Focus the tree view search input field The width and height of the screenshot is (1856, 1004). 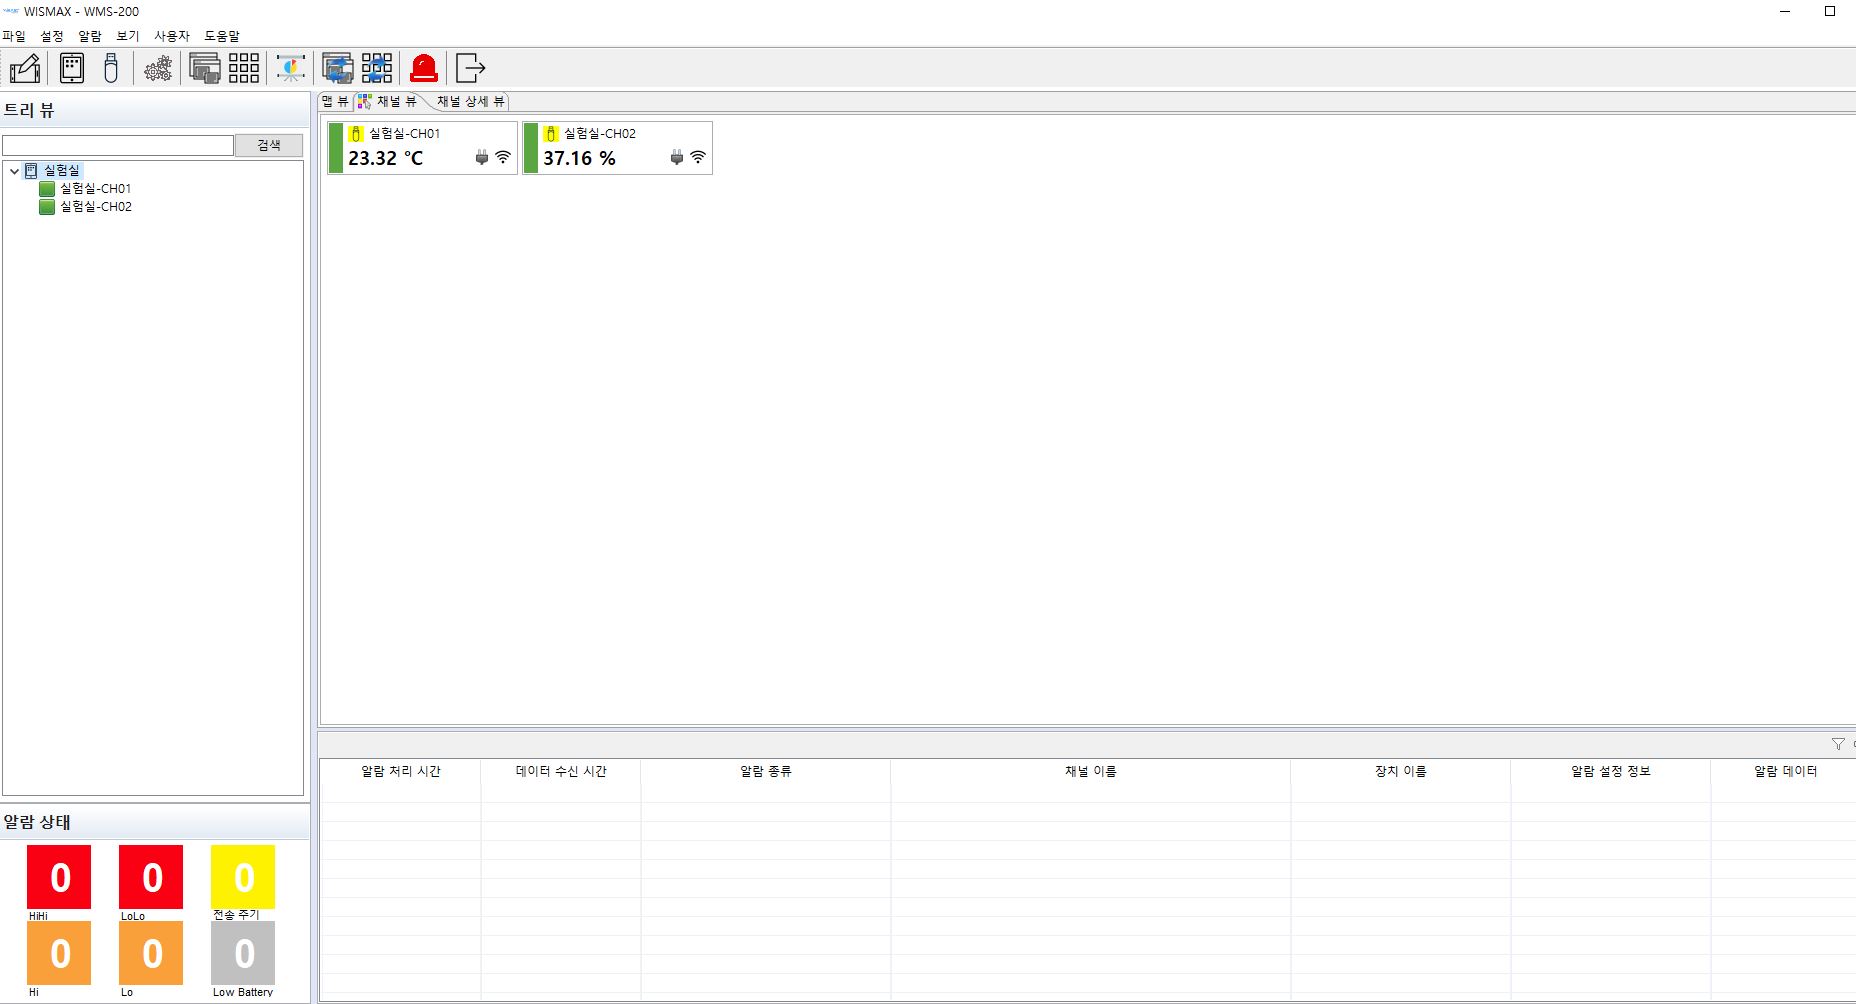coord(118,145)
